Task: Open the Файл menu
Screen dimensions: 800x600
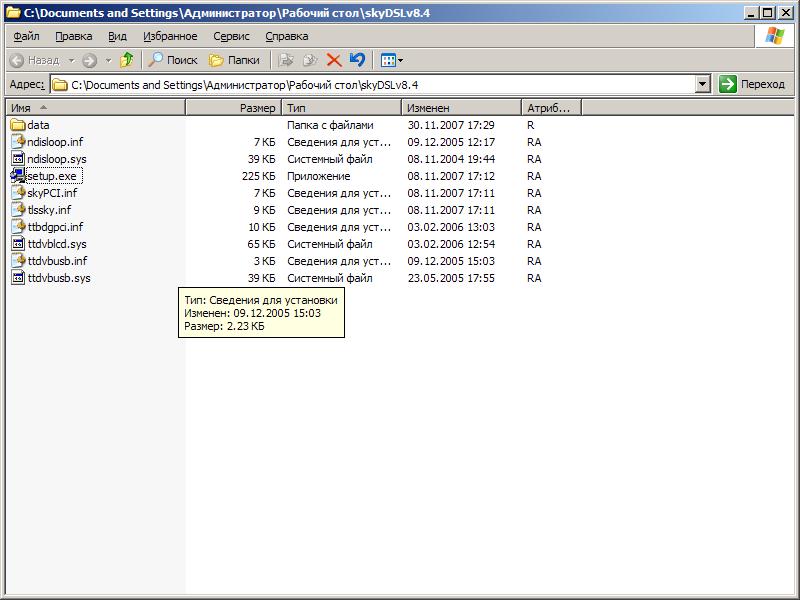Action: pyautogui.click(x=27, y=36)
